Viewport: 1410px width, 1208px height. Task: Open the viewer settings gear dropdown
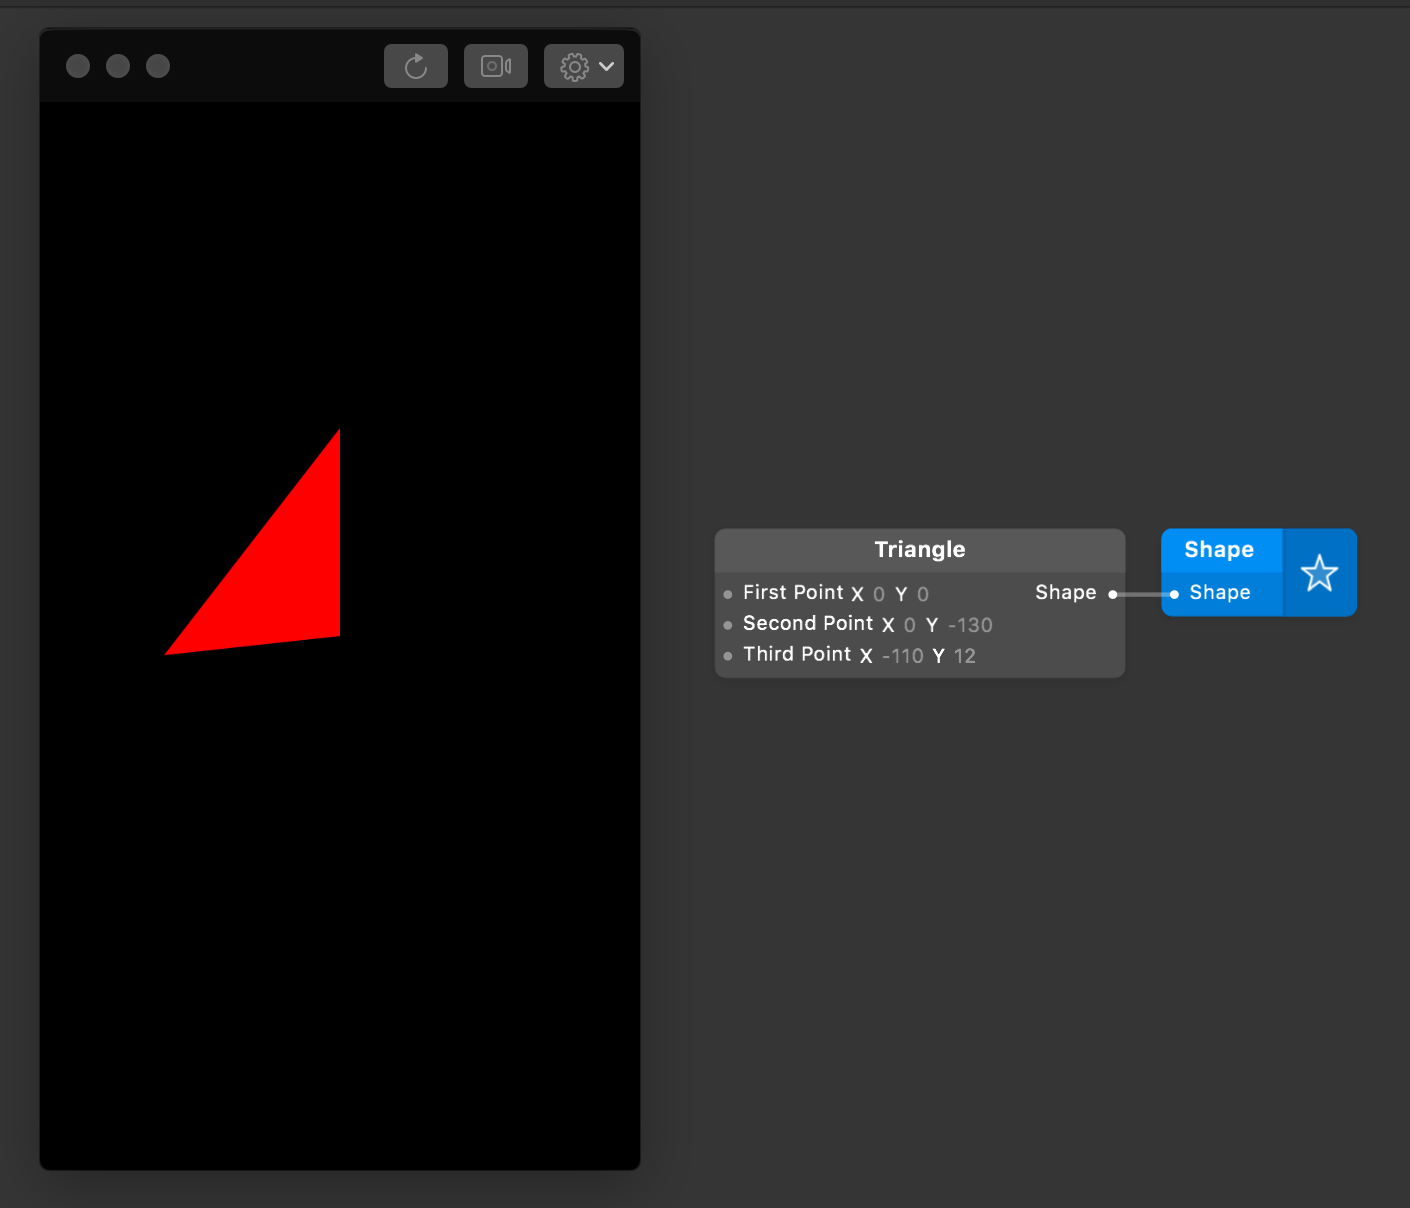point(584,66)
